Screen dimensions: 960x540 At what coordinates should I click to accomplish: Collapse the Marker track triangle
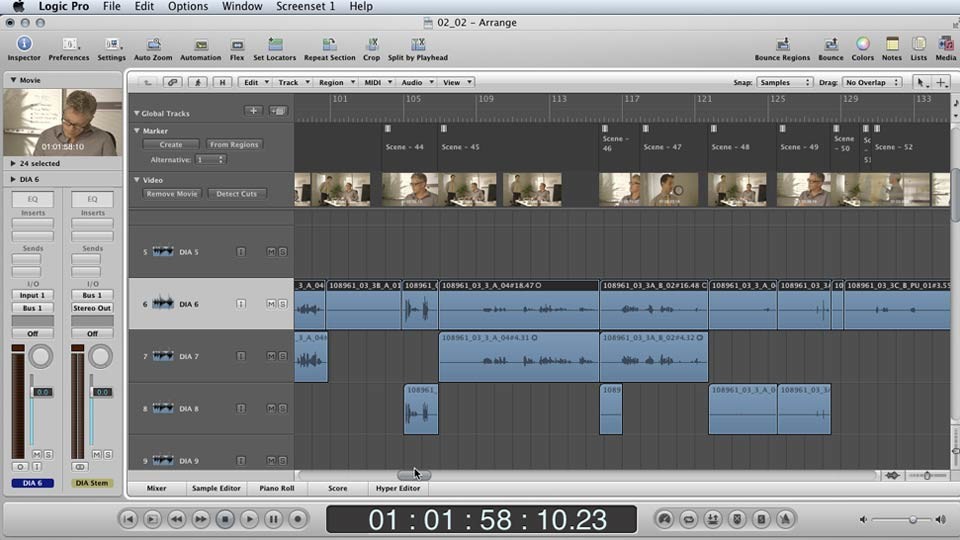[x=137, y=130]
